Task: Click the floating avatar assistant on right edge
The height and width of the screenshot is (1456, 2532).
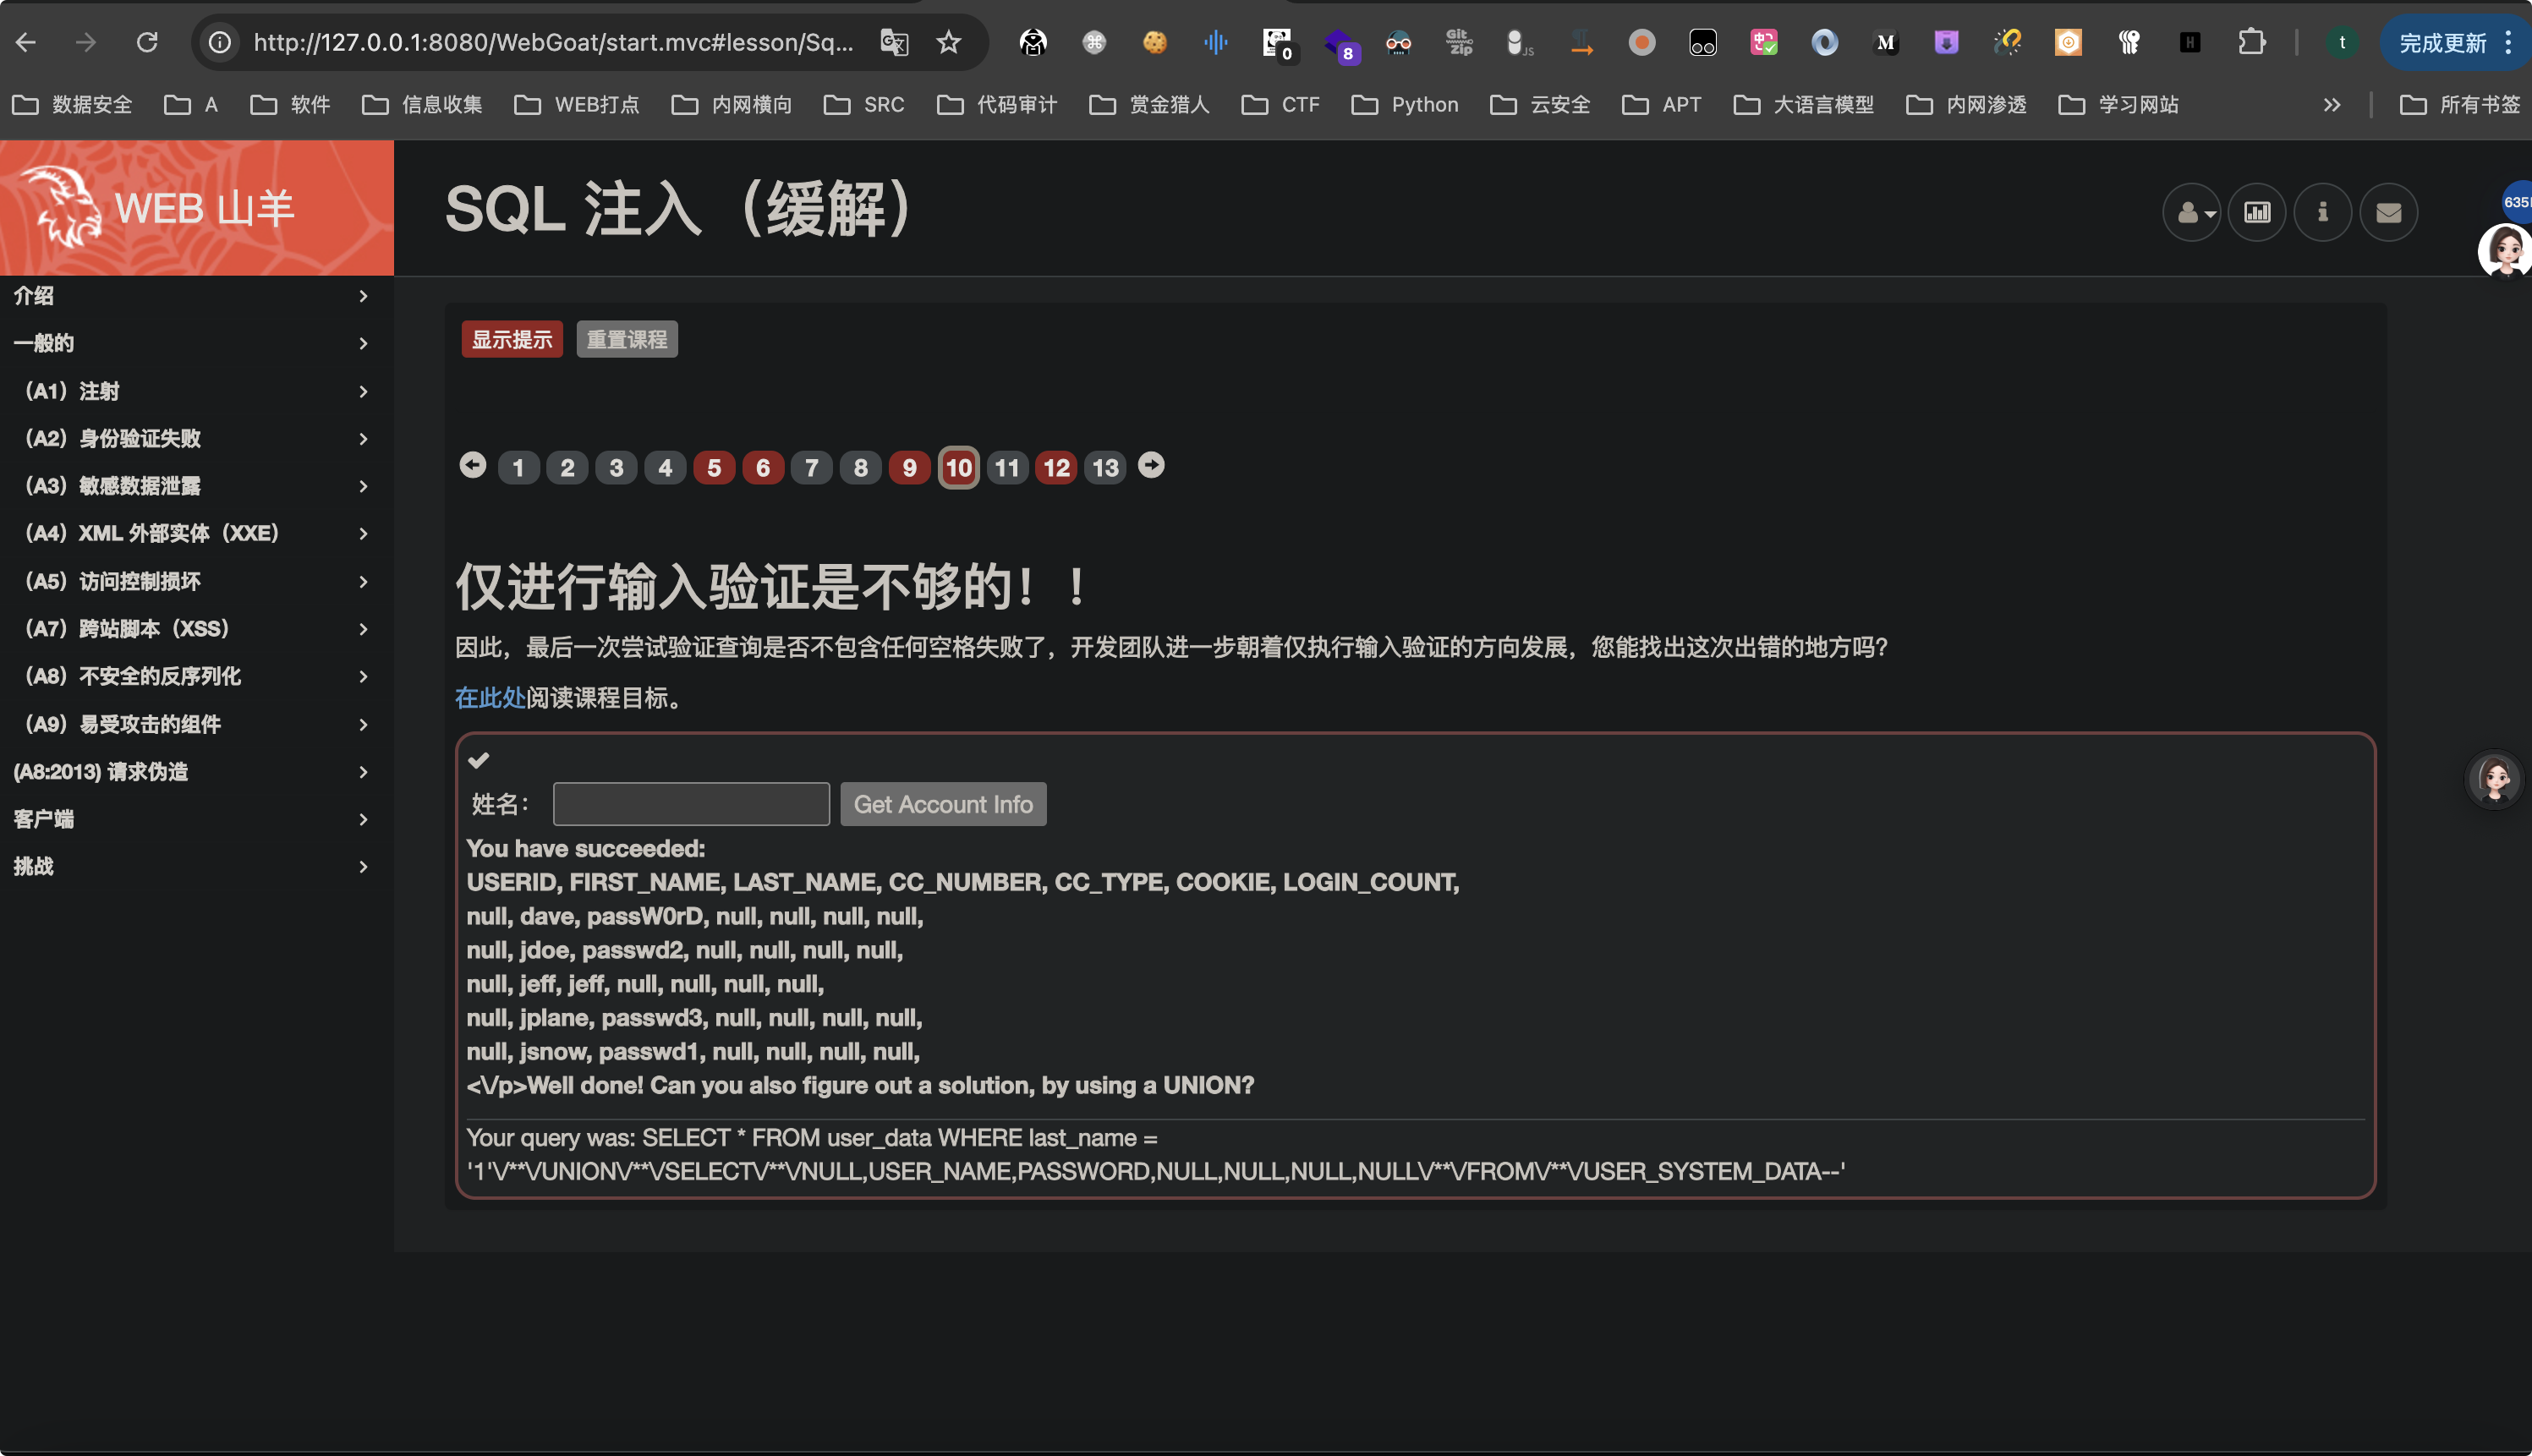Action: [2494, 779]
